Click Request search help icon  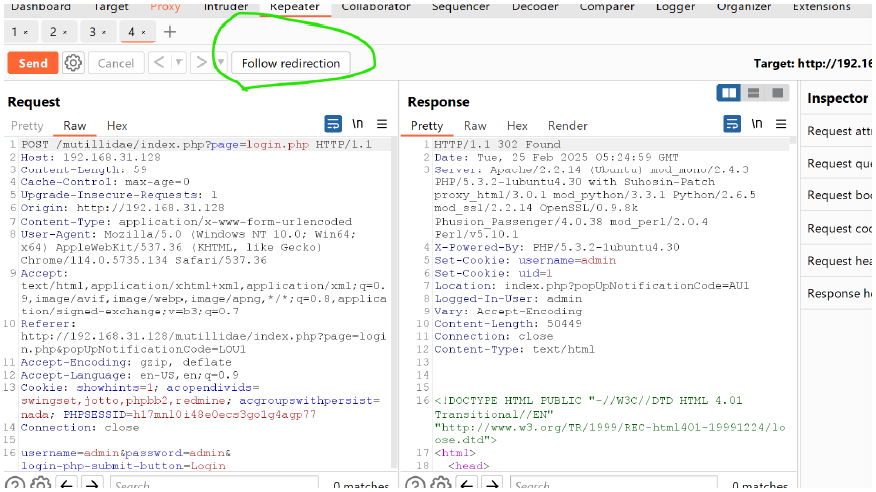[x=15, y=484]
